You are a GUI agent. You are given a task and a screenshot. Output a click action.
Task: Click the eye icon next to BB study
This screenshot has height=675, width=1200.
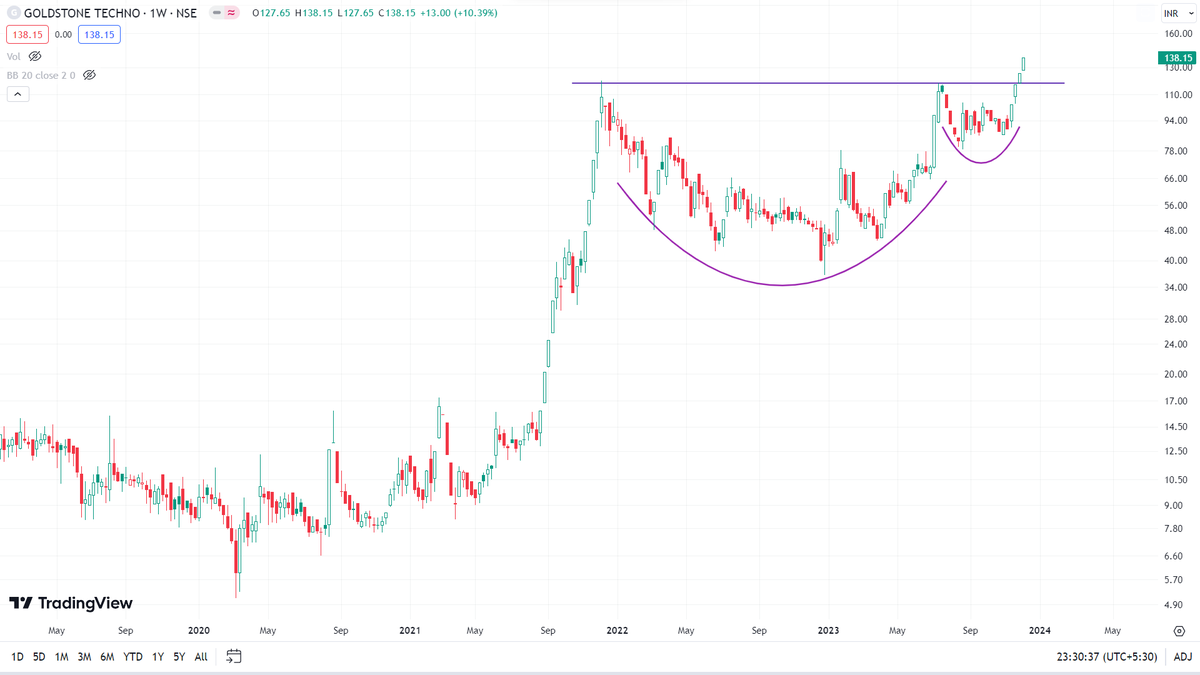tap(89, 74)
